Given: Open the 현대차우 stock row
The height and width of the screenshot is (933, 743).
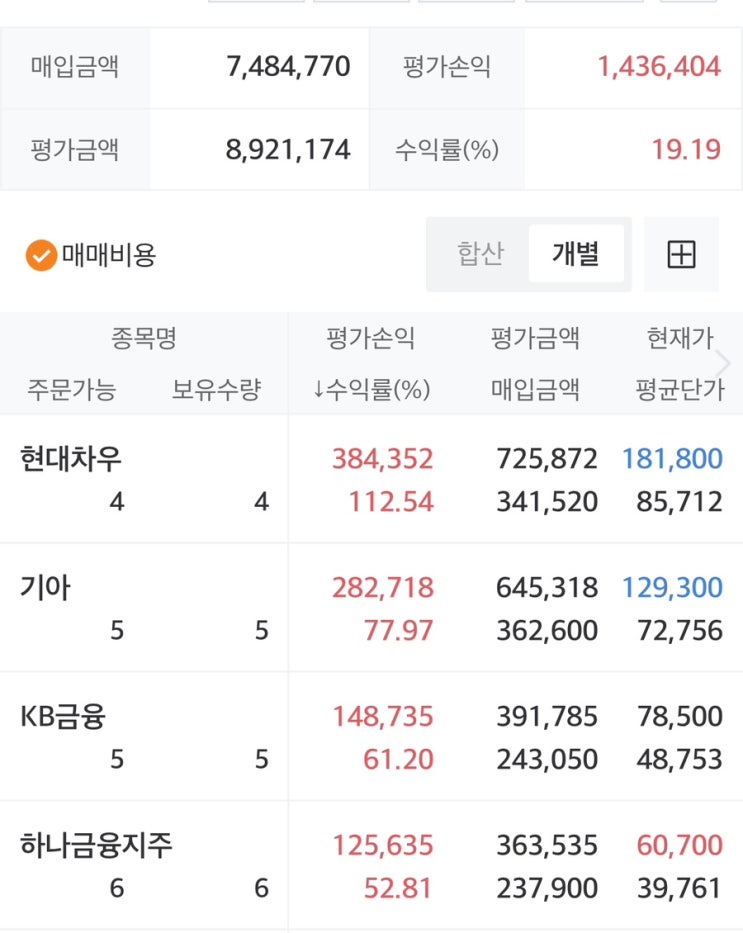Looking at the screenshot, I should [x=71, y=459].
